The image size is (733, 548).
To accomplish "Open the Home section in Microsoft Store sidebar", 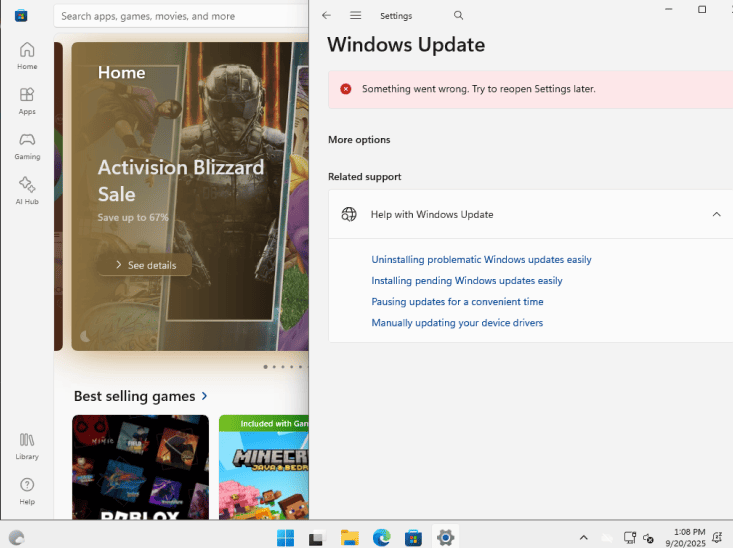I will 27,56.
